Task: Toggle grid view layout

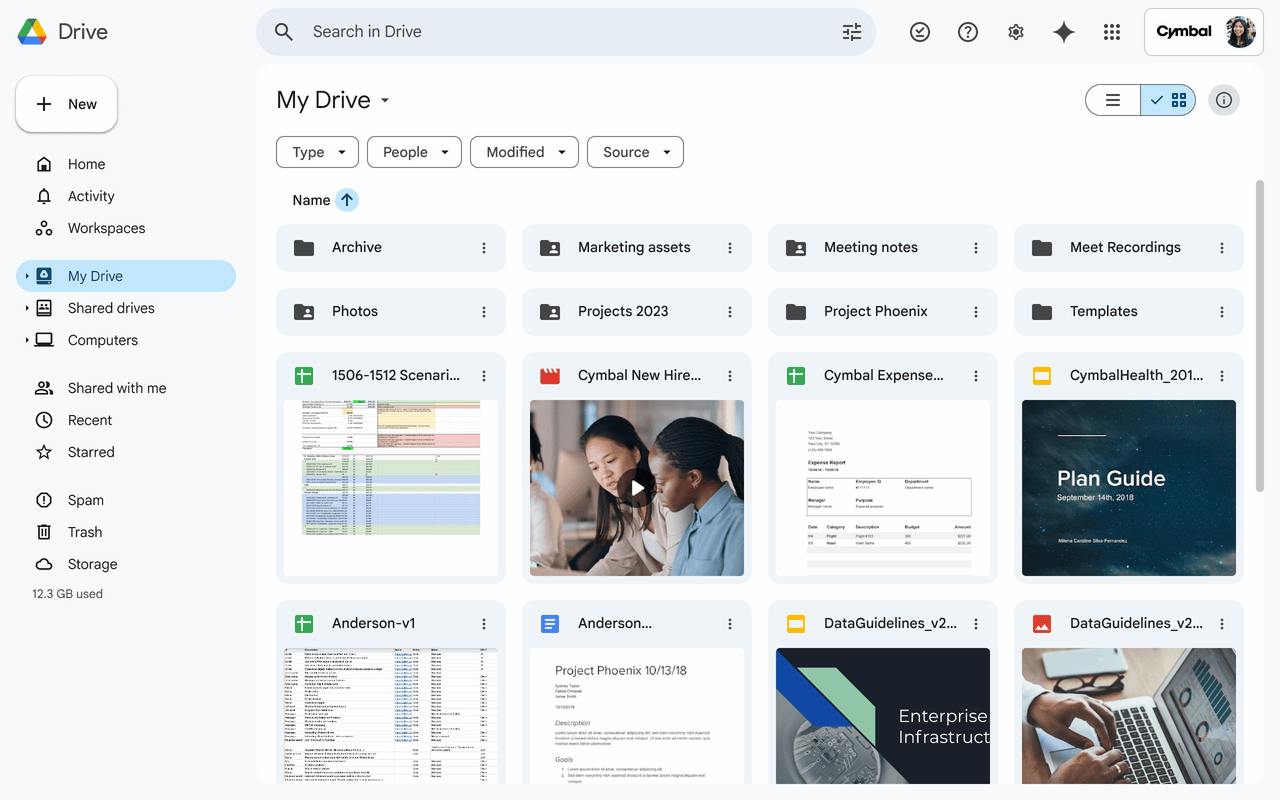Action: [1168, 99]
